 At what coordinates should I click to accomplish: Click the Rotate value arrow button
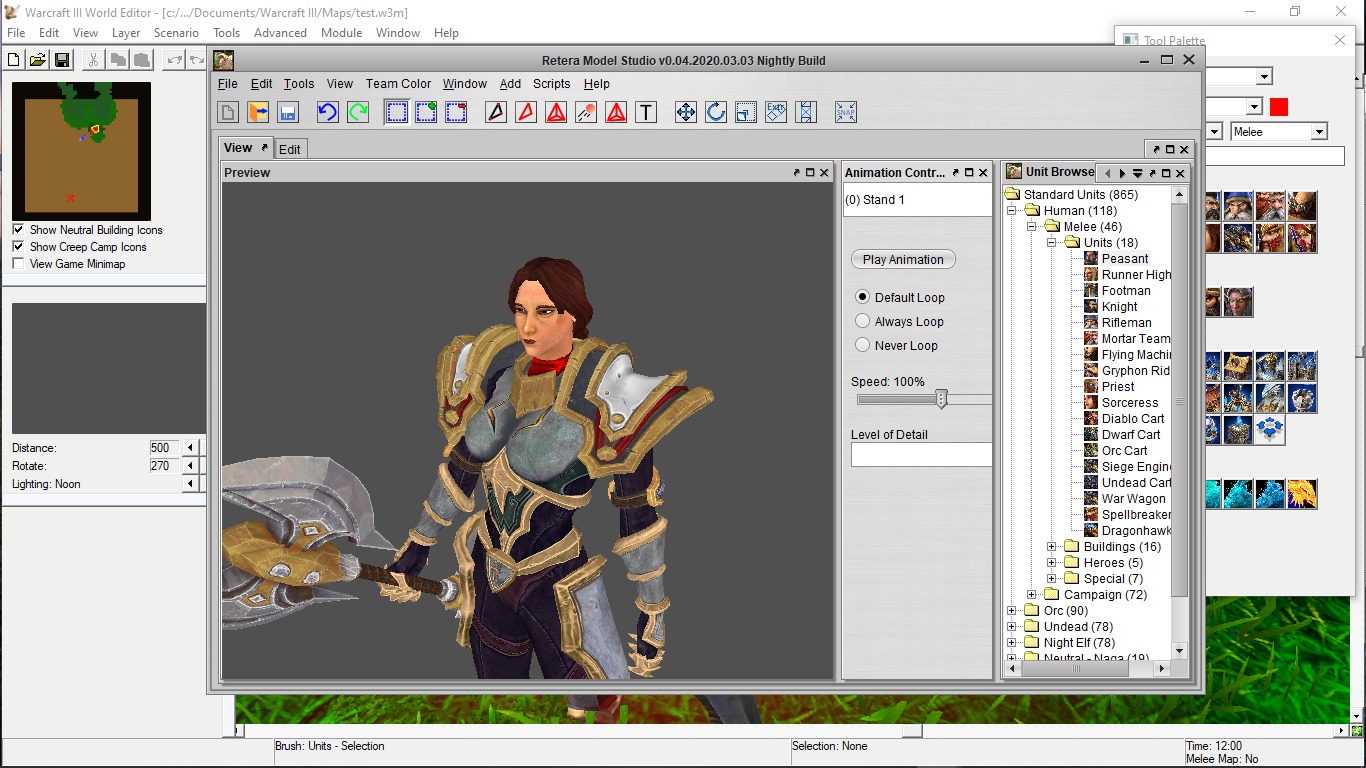tap(190, 466)
